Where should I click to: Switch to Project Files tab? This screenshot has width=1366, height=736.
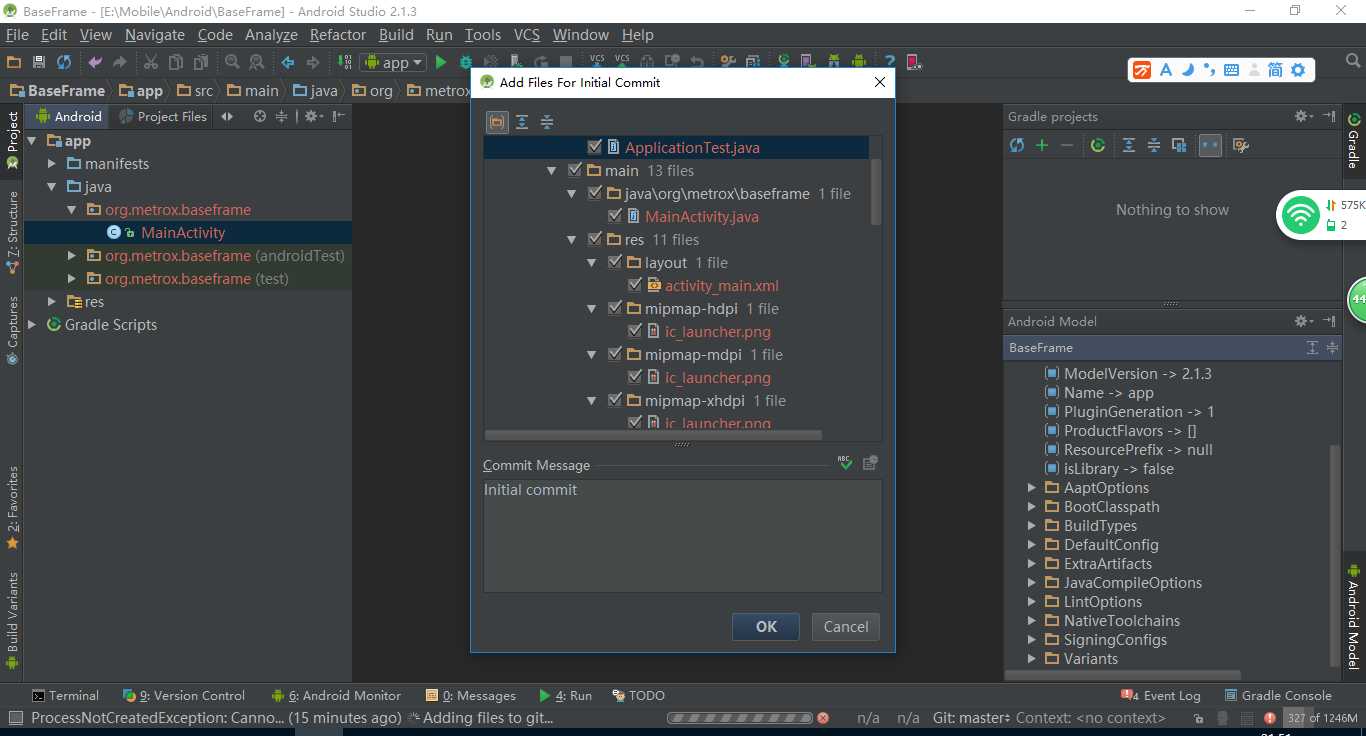coord(162,116)
